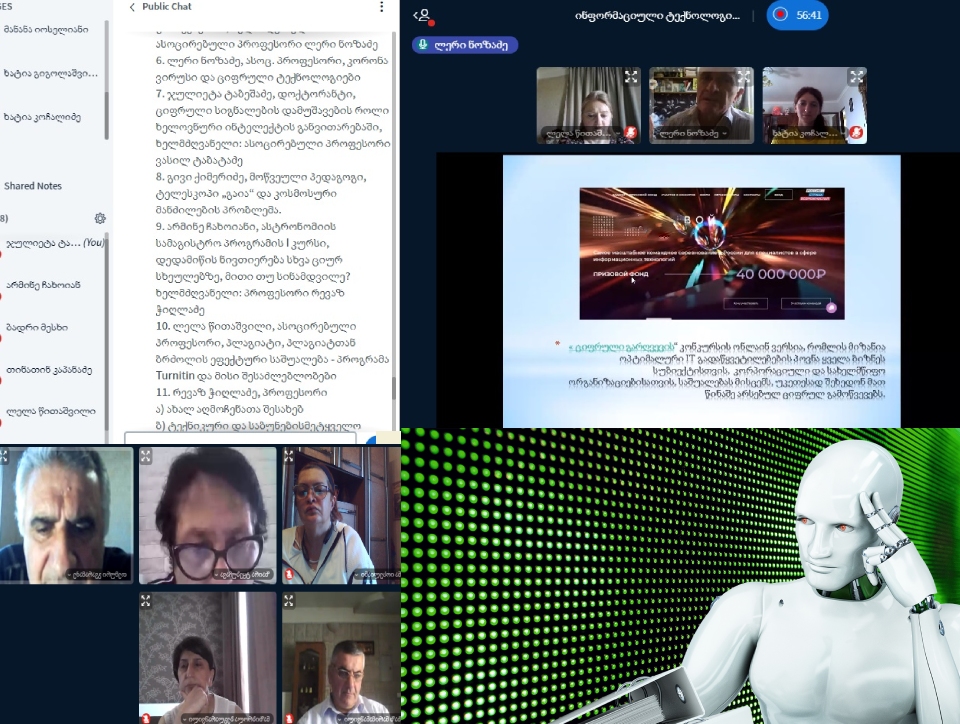
Task: Fullscreen the webcam of woman with glasses
Action: point(147,456)
